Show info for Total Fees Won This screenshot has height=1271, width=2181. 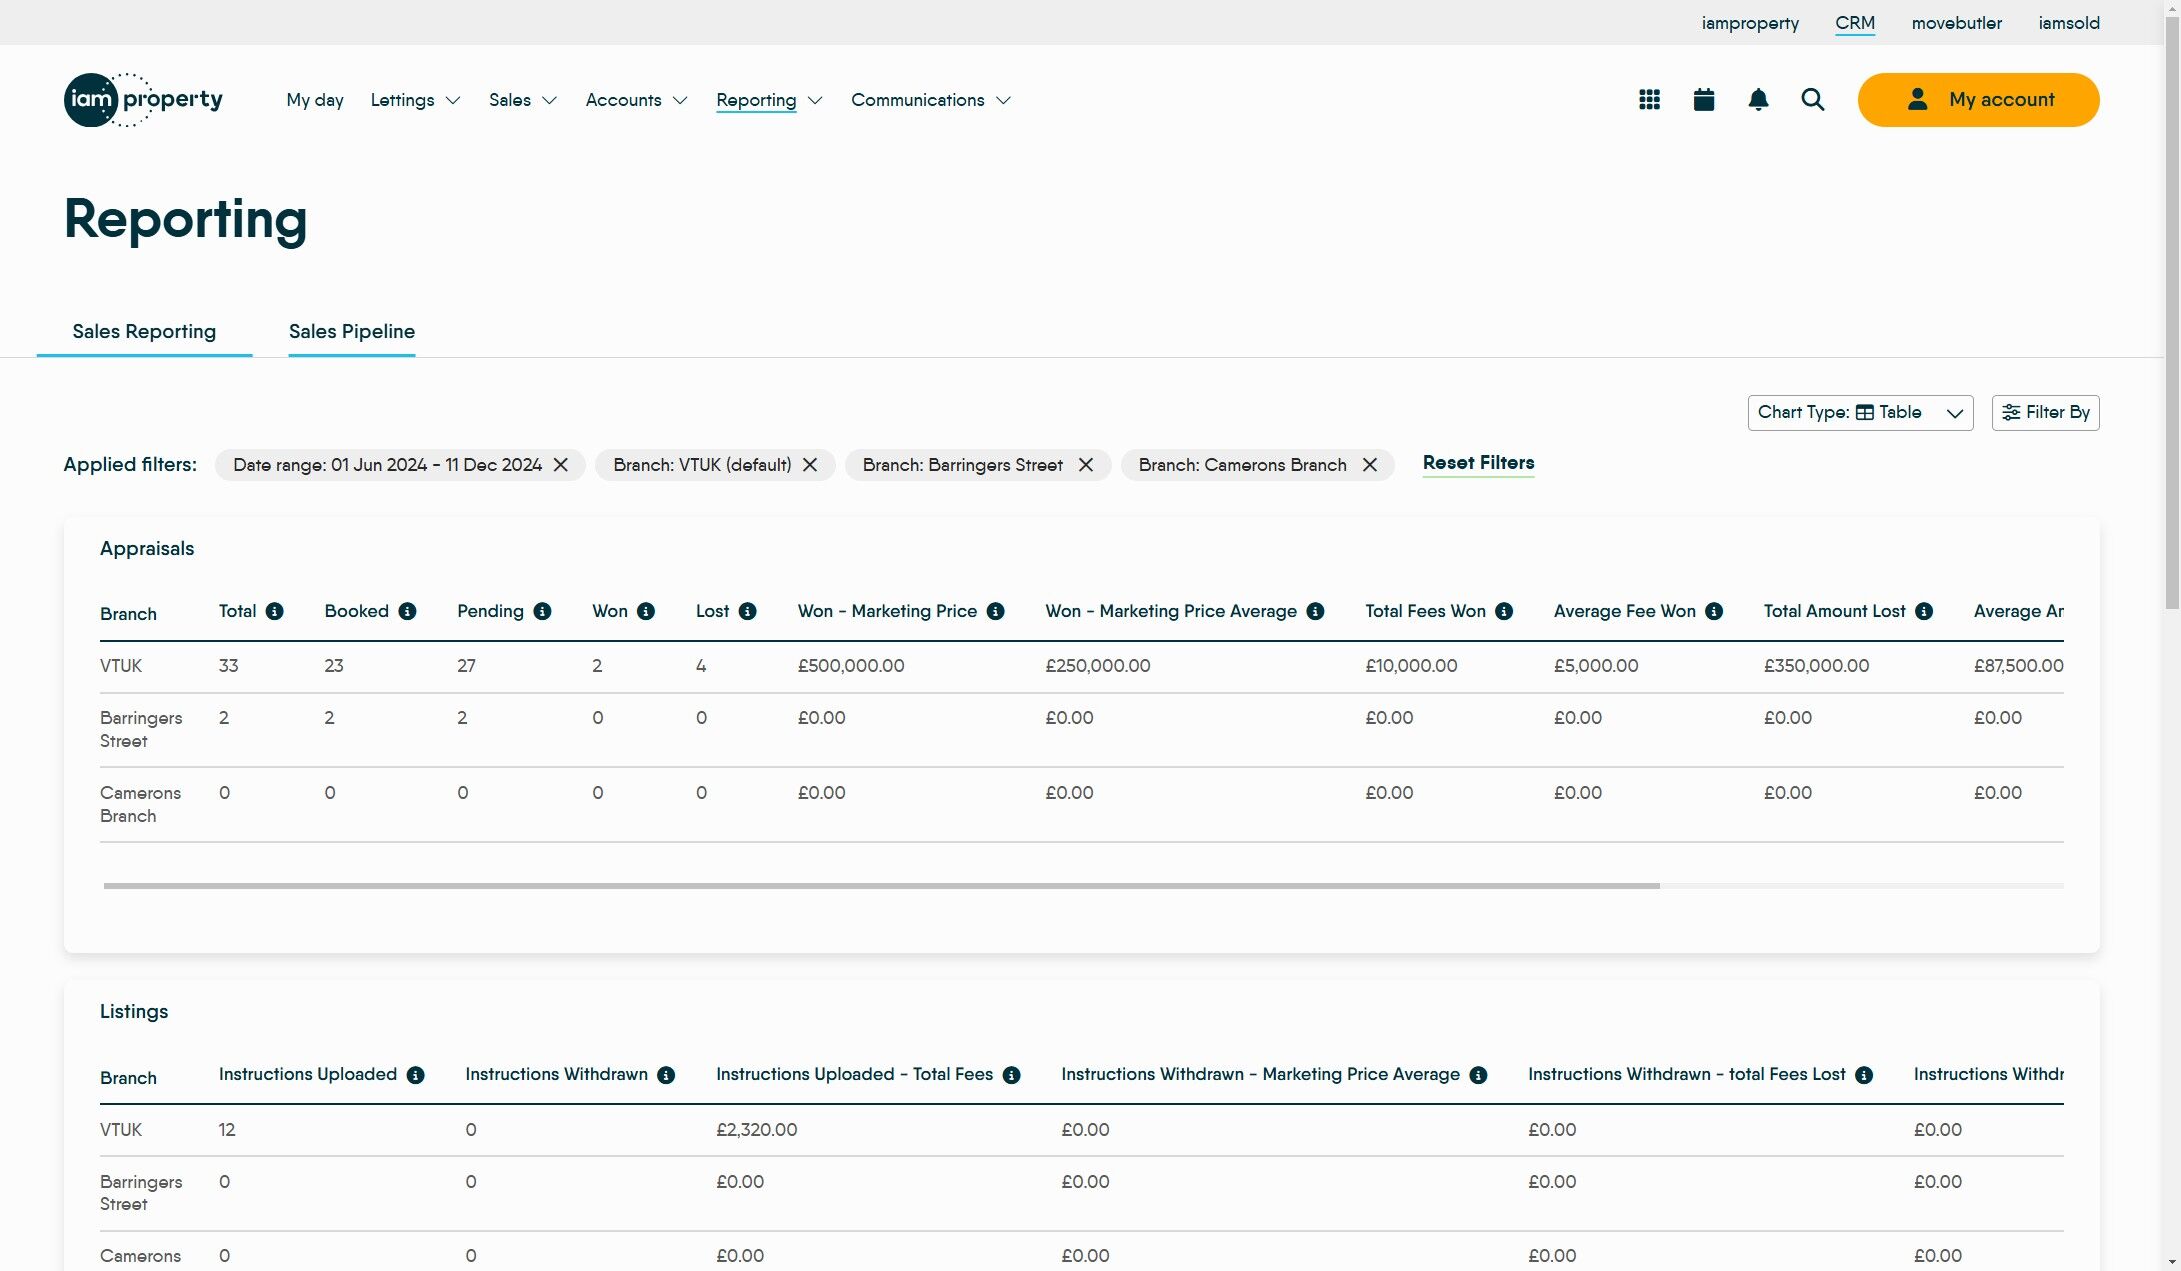pos(1504,611)
